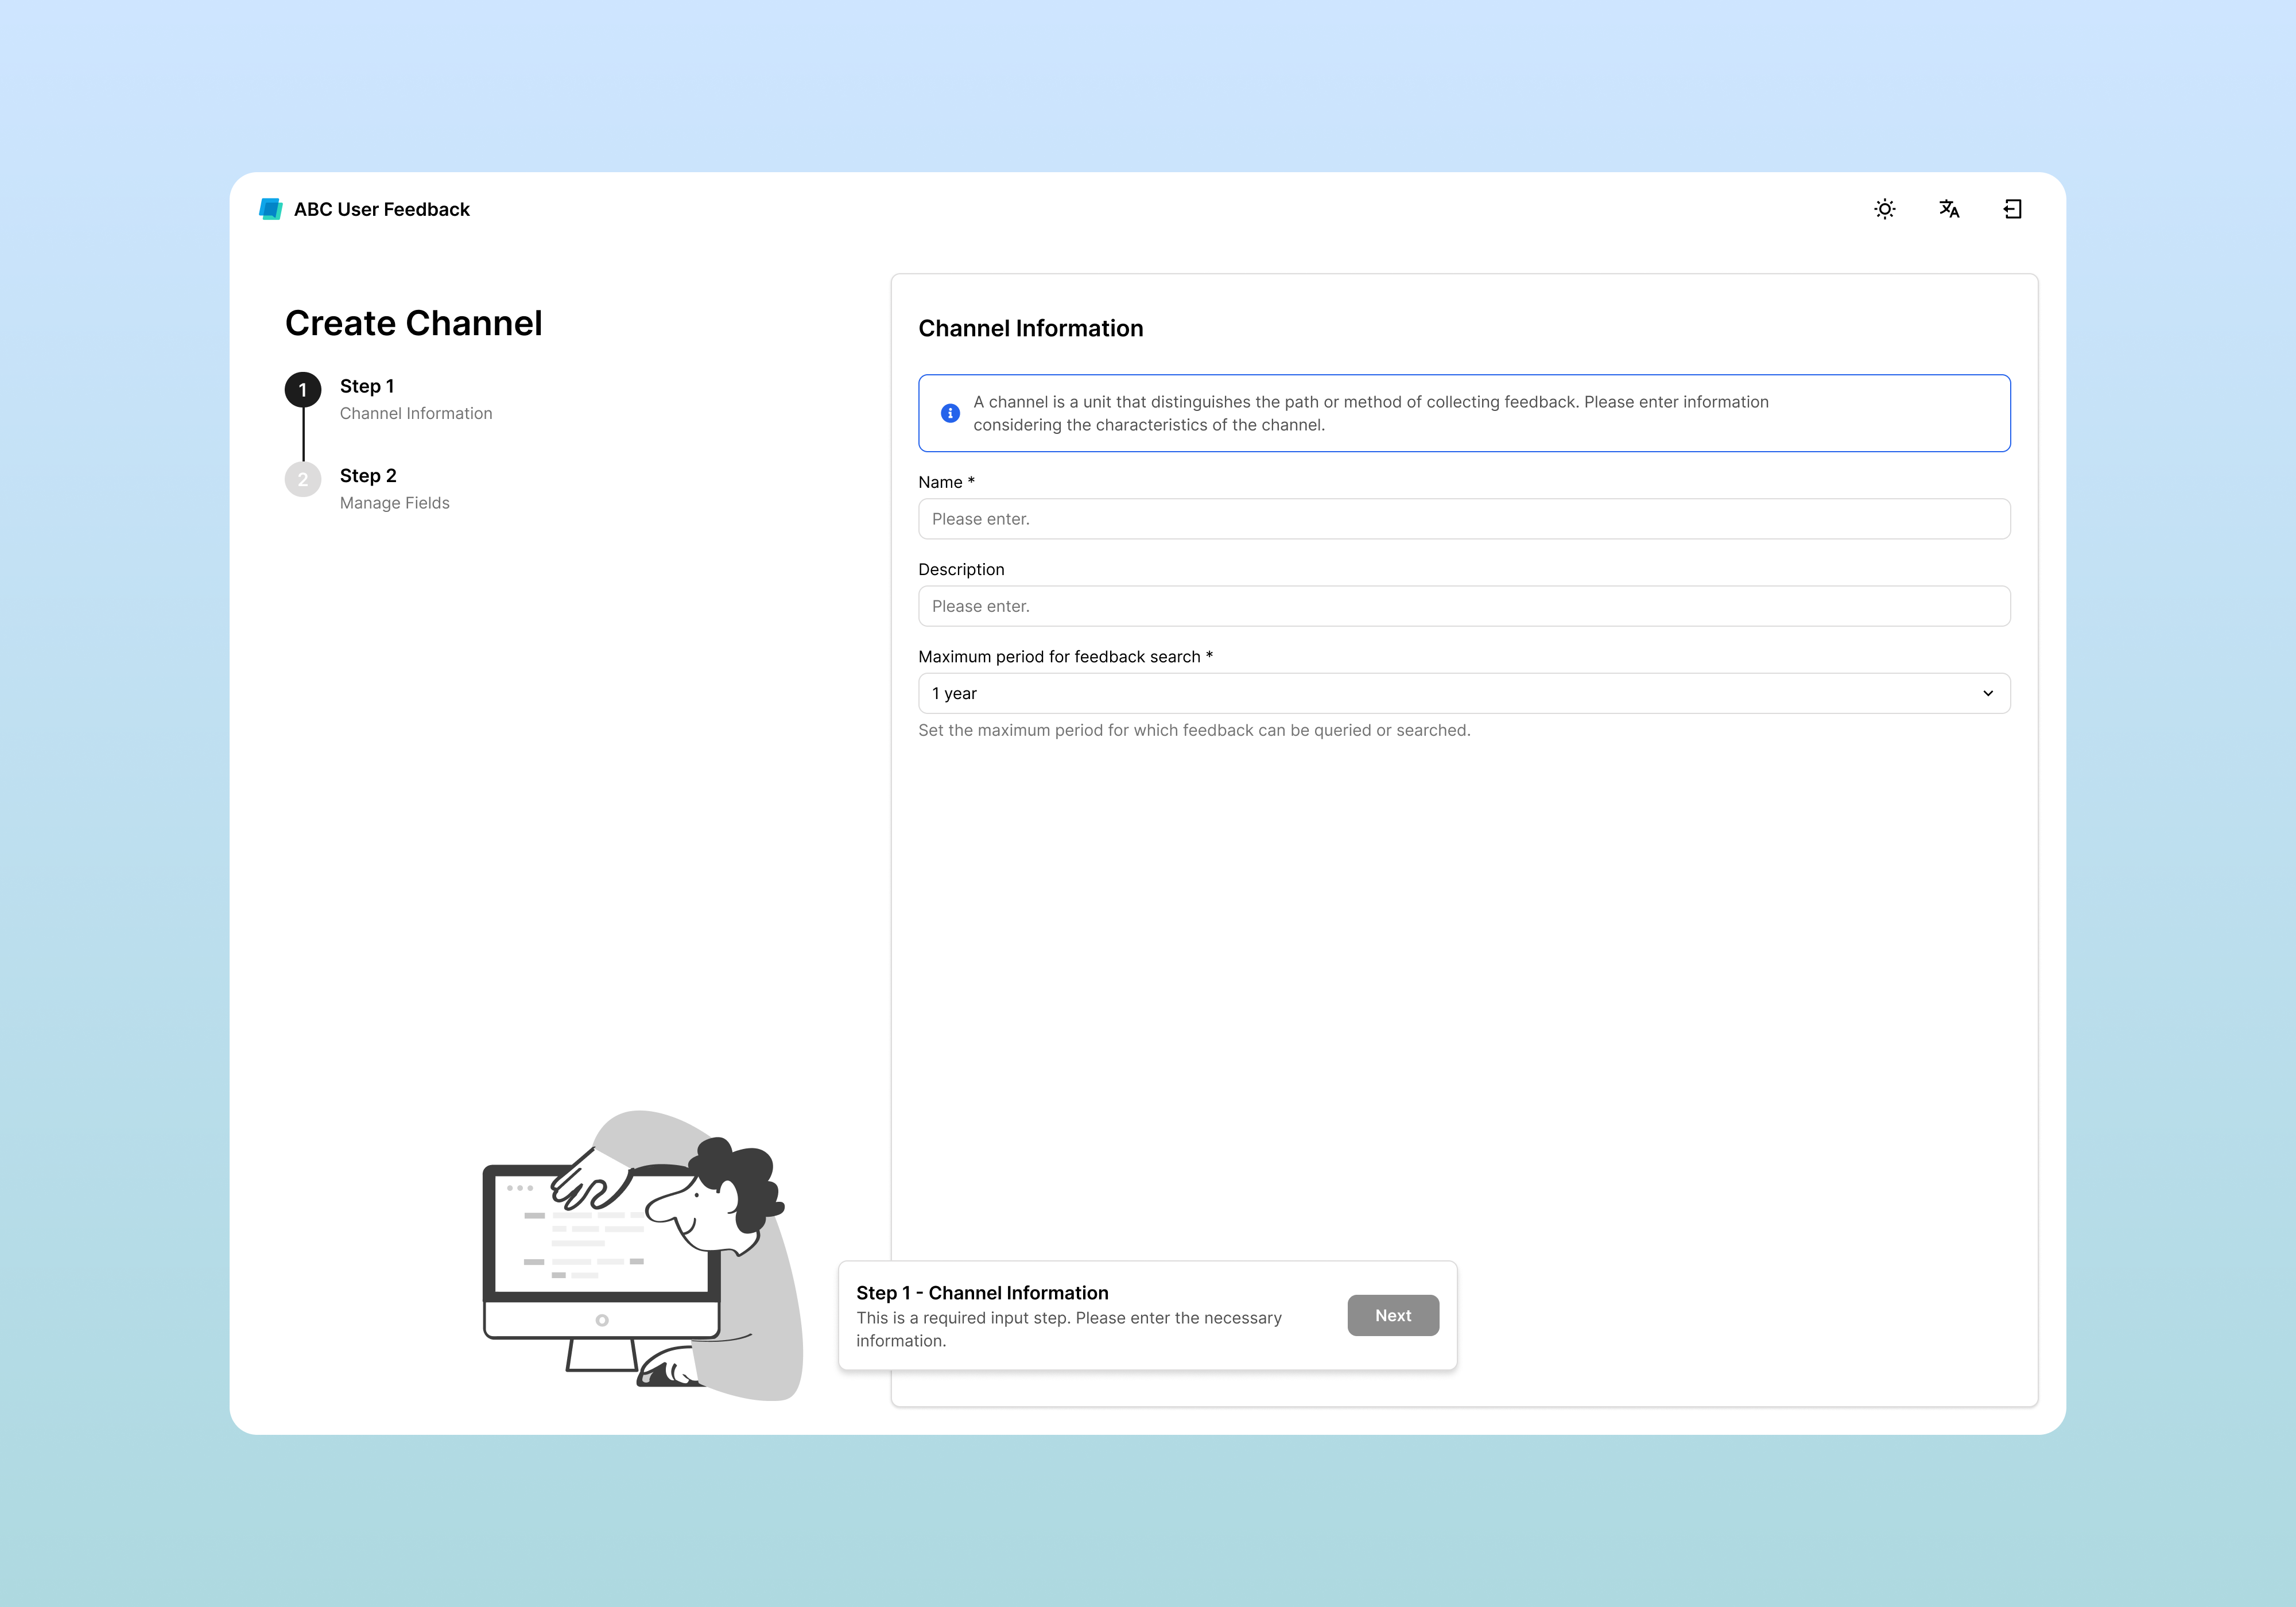Select the Step 2 circle indicator
Screen dimensions: 2296x1607
(303, 480)
